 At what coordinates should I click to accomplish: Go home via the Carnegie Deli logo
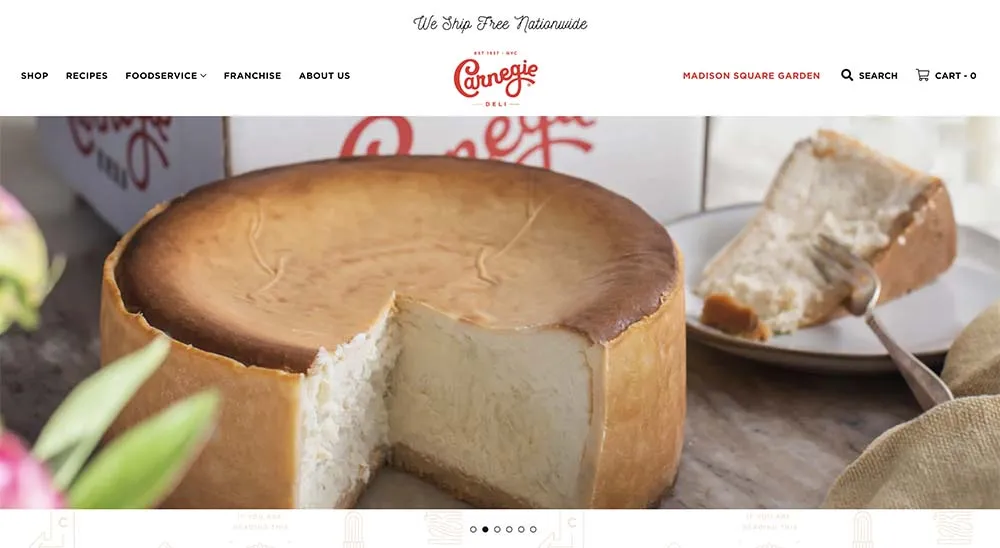click(x=496, y=78)
